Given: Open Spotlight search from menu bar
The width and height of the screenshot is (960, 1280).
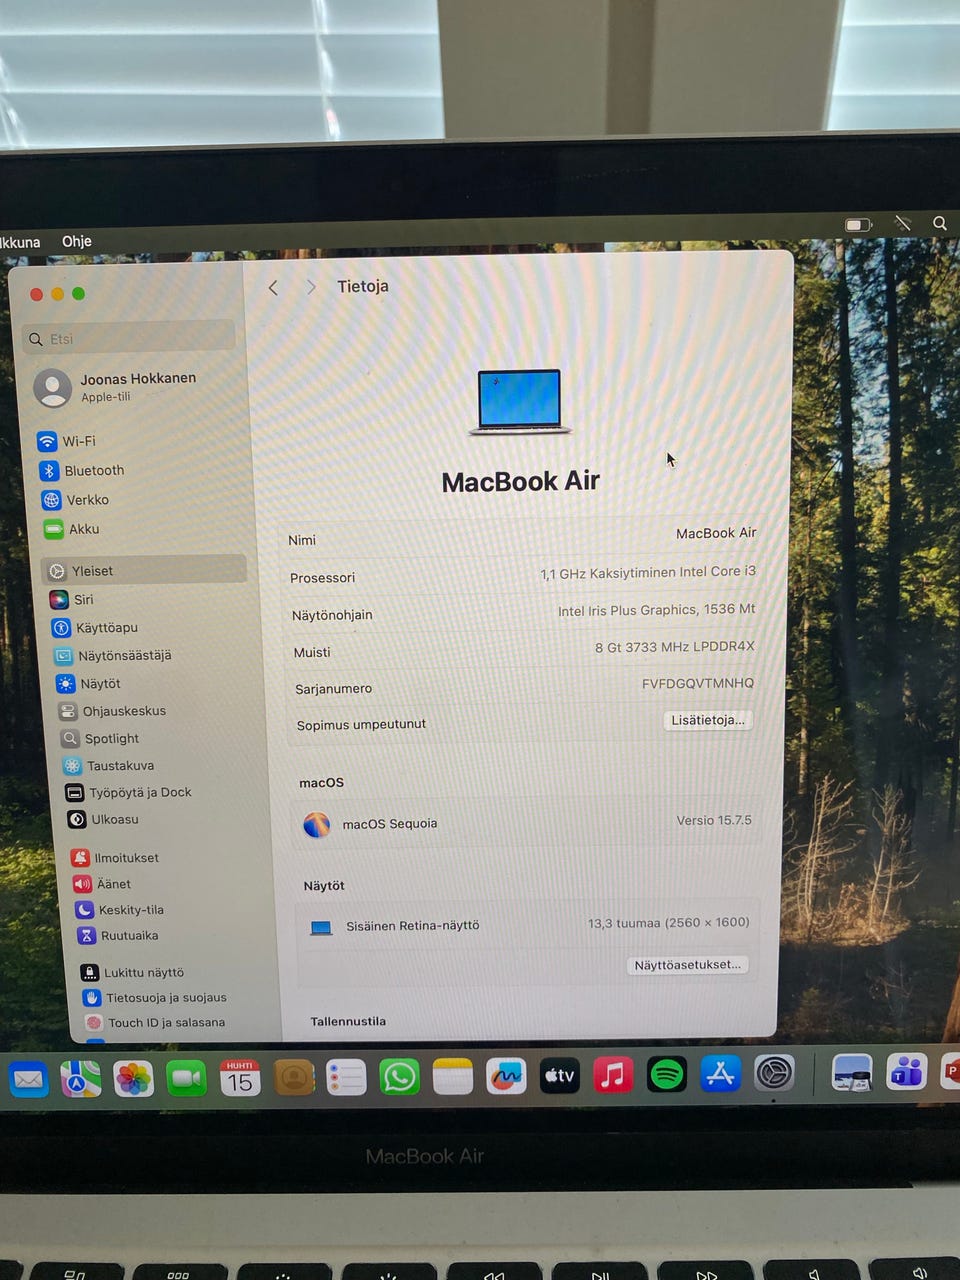Looking at the screenshot, I should (940, 223).
